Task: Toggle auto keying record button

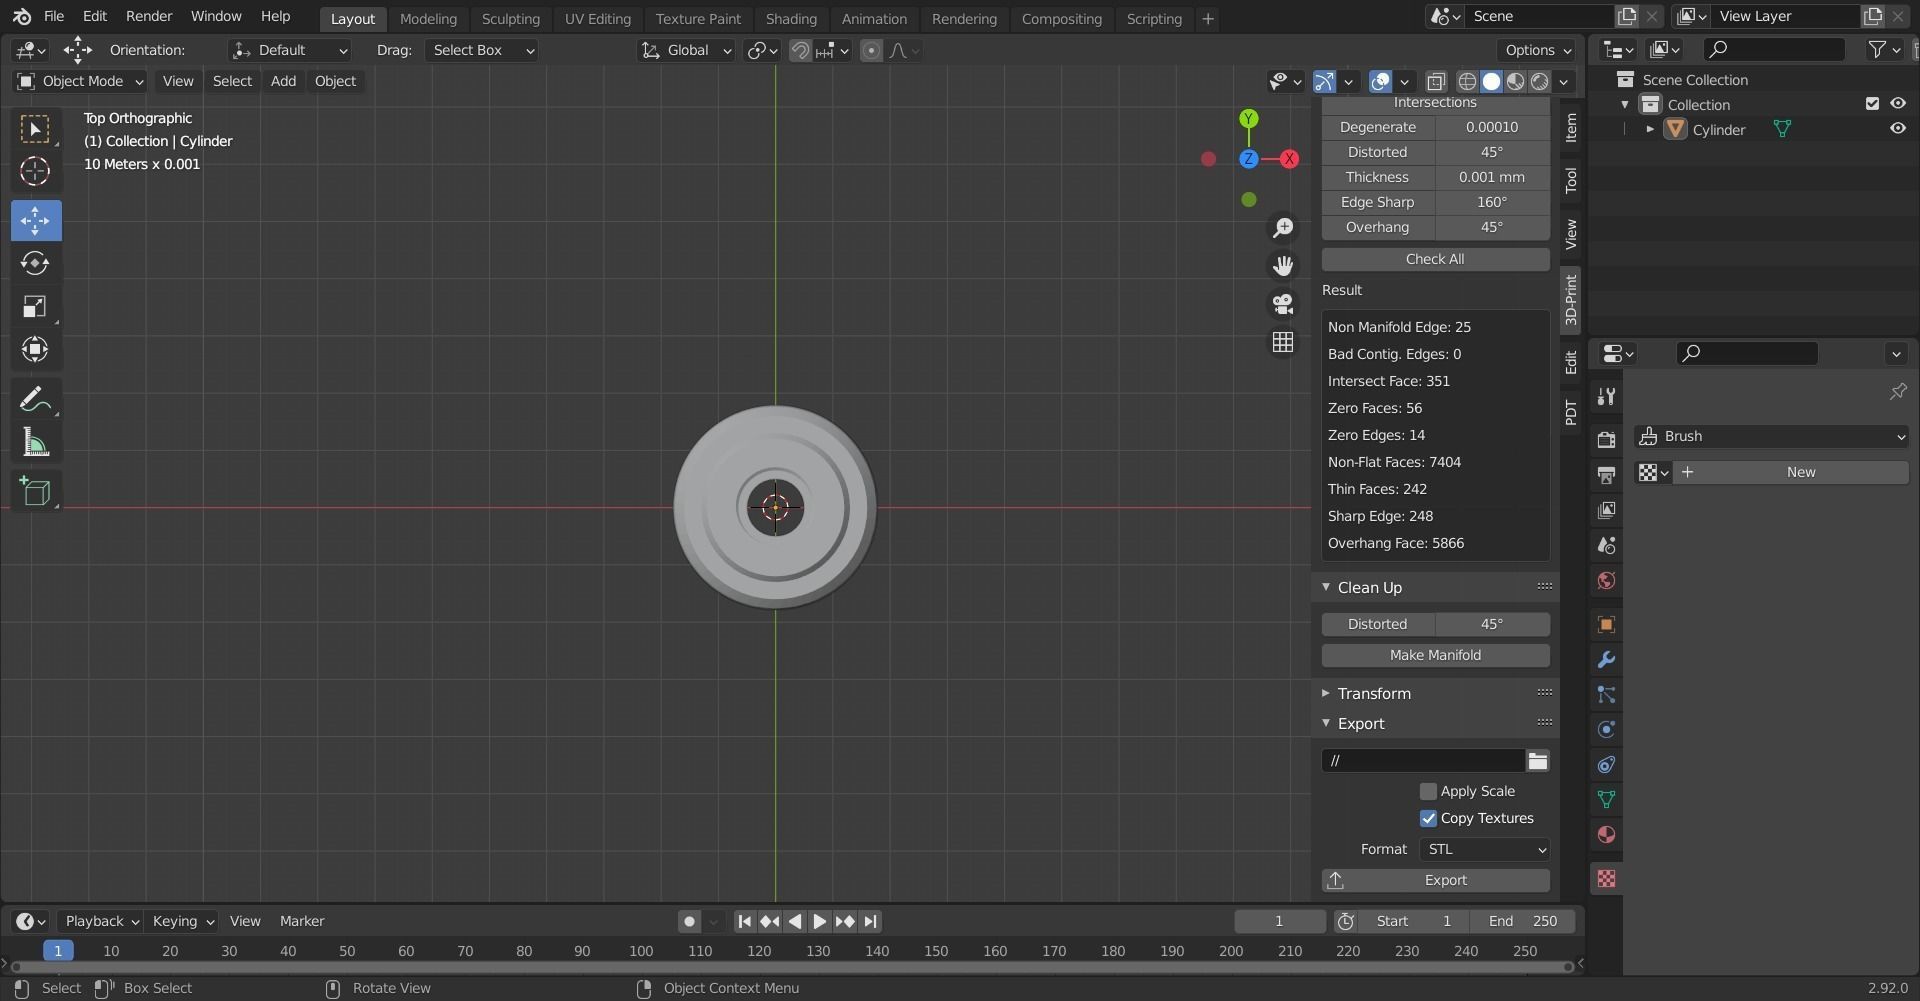Action: 689,921
